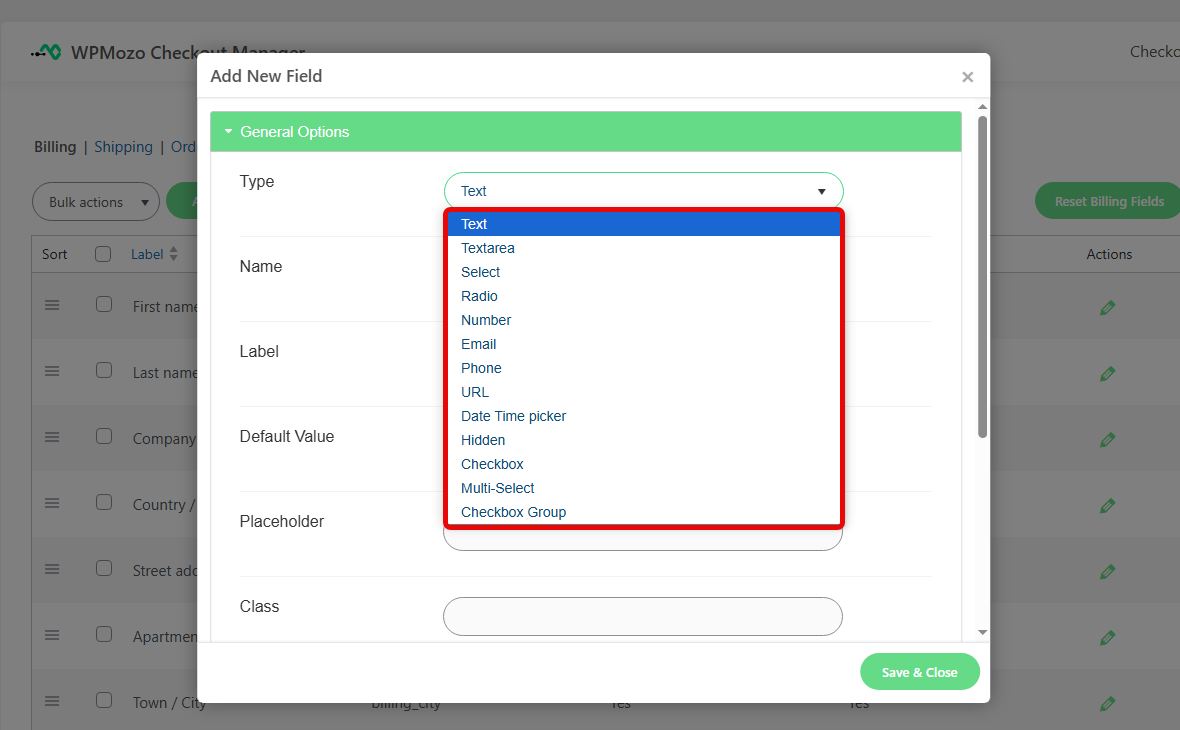Image resolution: width=1180 pixels, height=730 pixels.
Task: Click the drag handle for Apartment row
Action: pos(52,635)
